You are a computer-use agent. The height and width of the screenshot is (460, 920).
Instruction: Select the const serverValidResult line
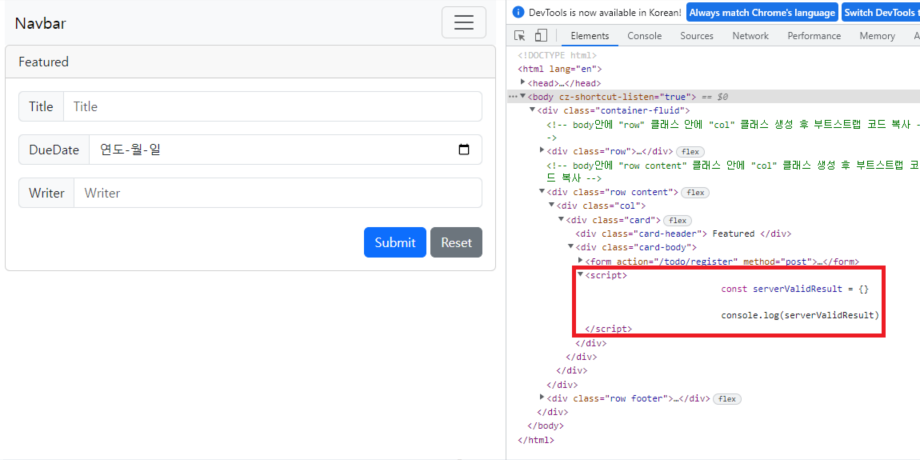click(x=794, y=289)
